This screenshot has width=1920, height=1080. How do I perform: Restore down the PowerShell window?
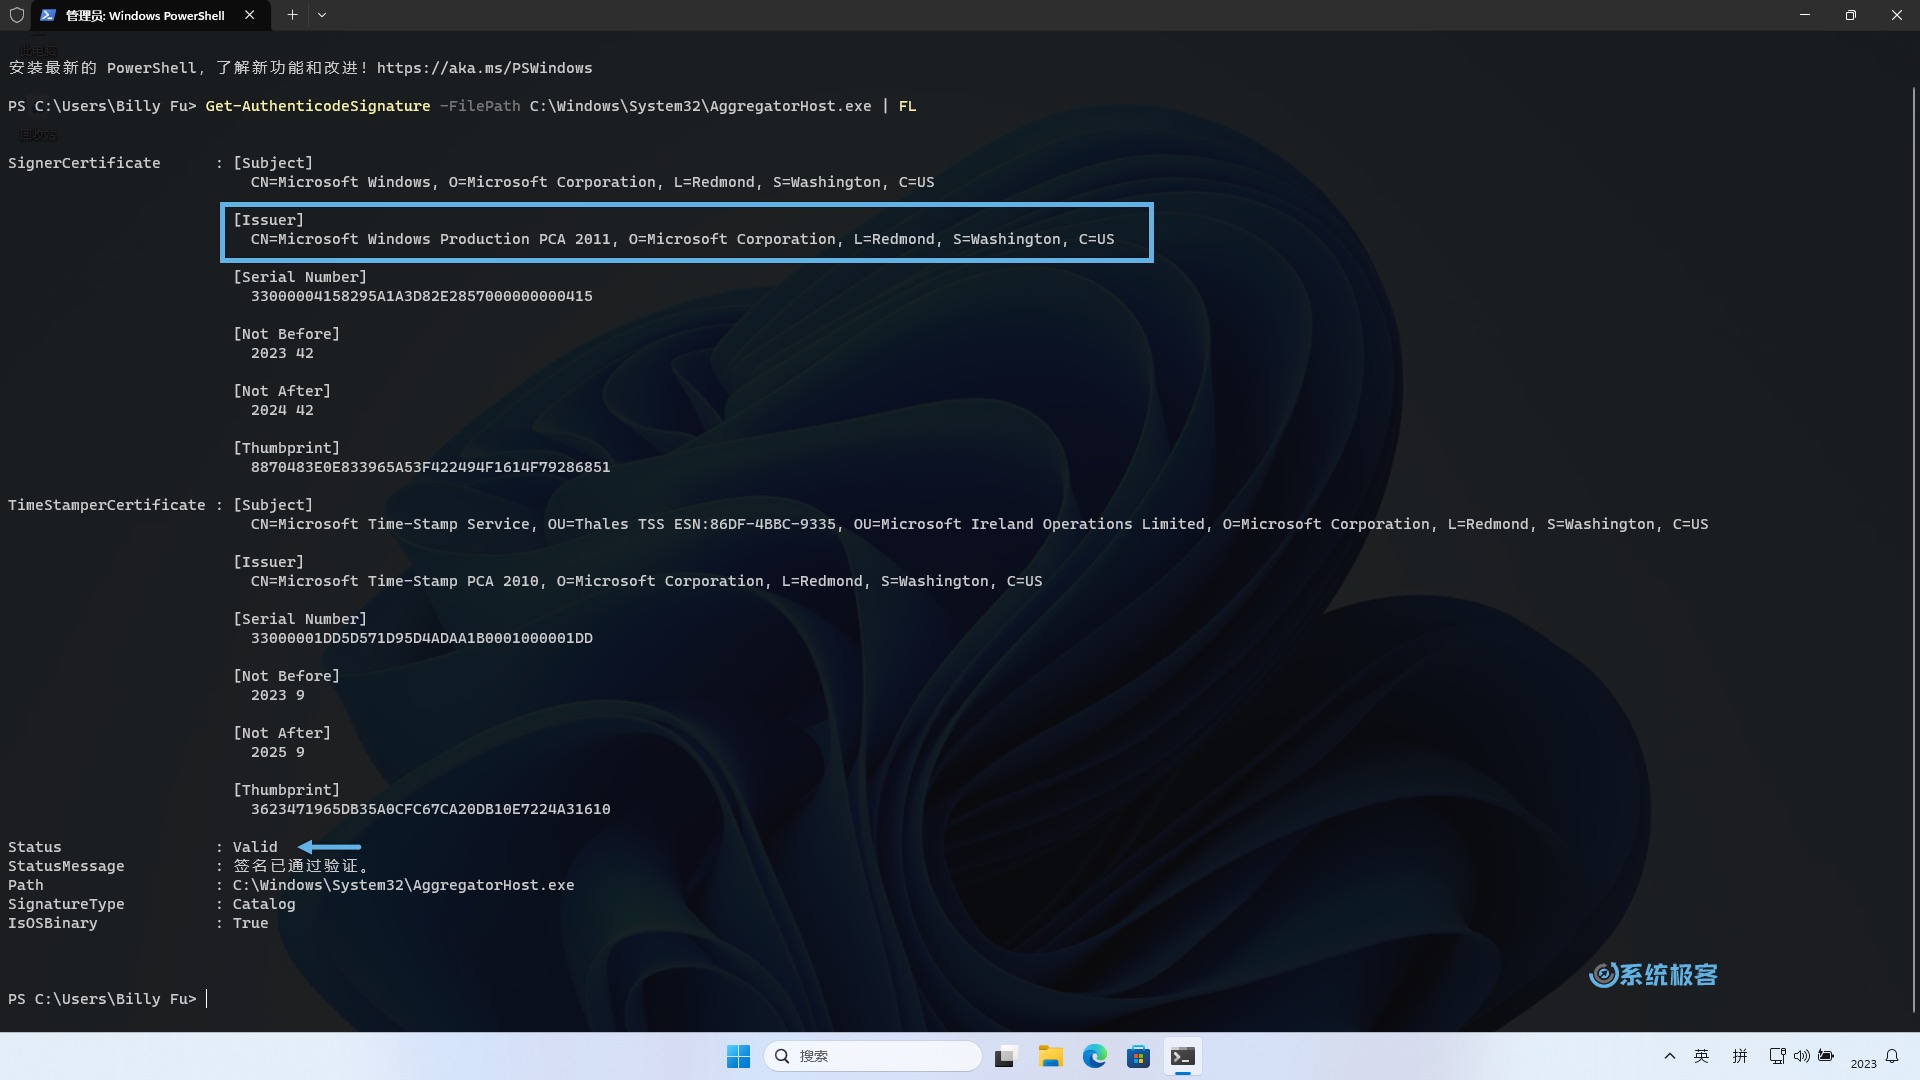[x=1851, y=15]
